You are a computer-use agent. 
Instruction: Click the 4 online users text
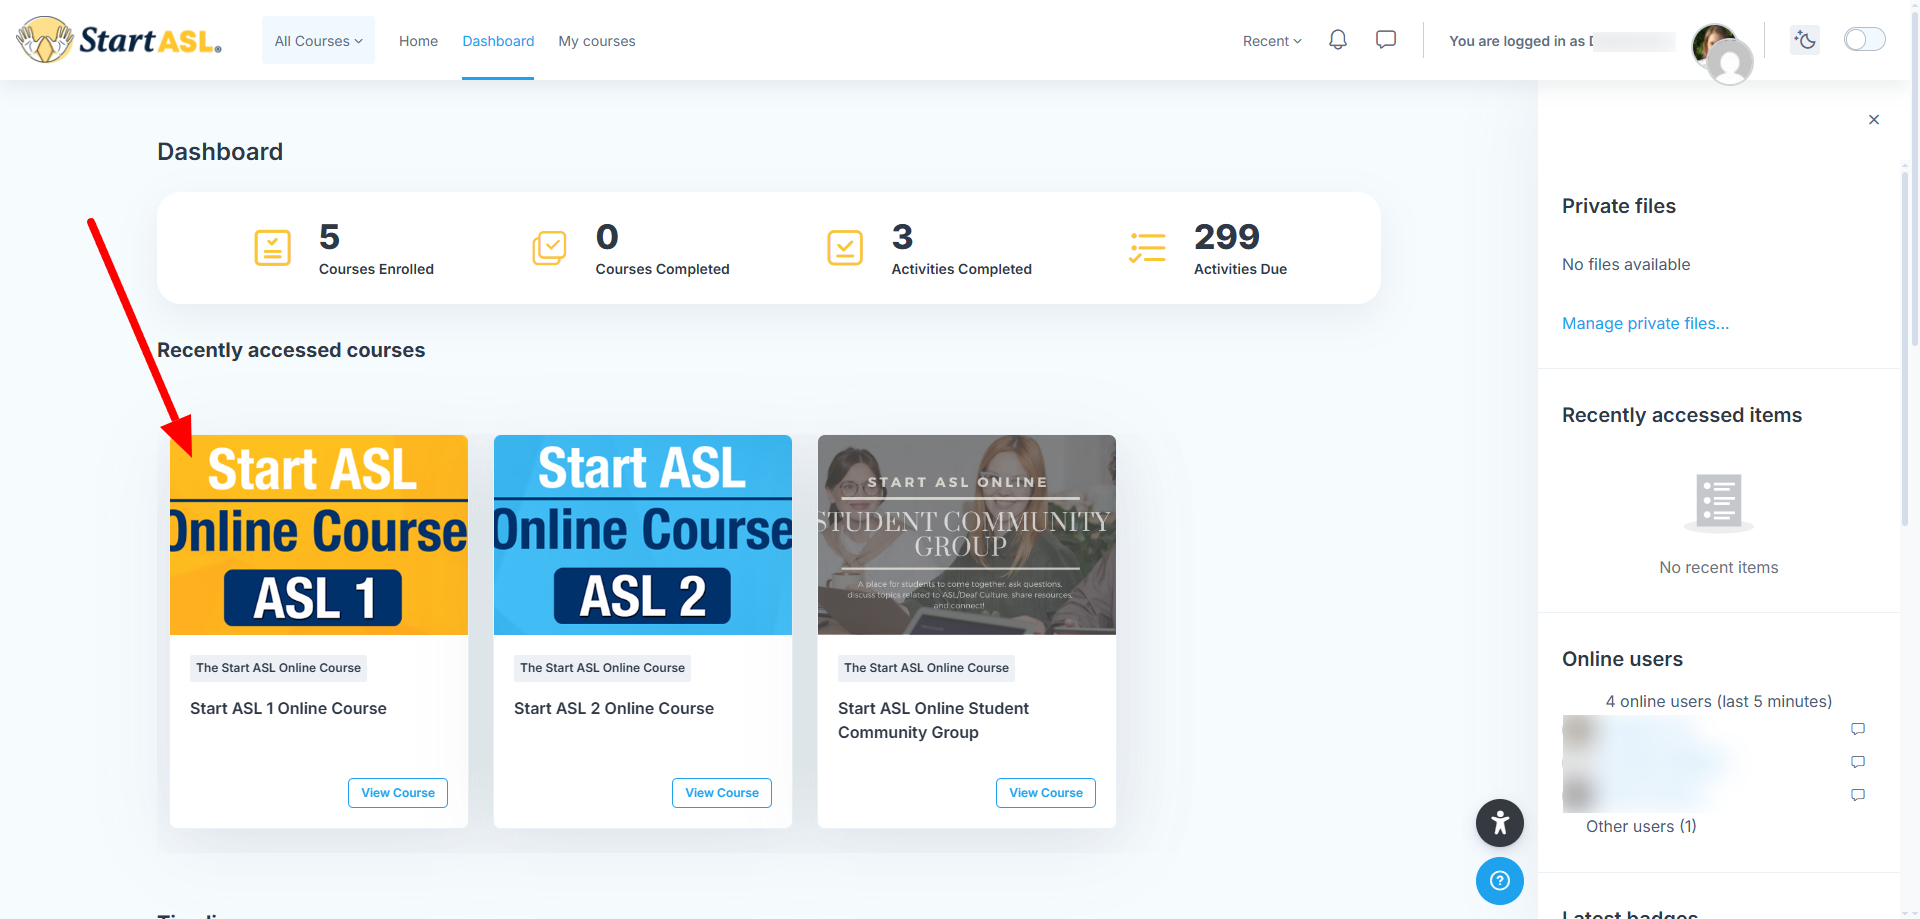[1719, 701]
